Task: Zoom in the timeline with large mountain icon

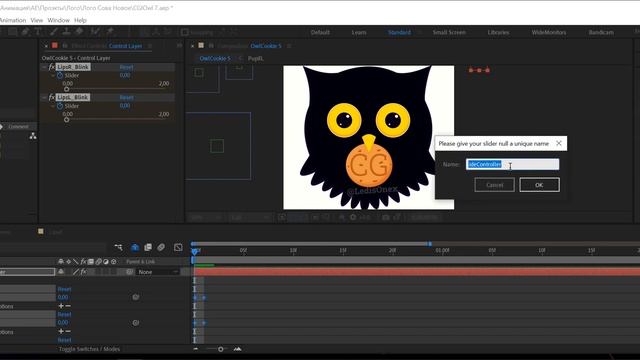Action: [238, 349]
